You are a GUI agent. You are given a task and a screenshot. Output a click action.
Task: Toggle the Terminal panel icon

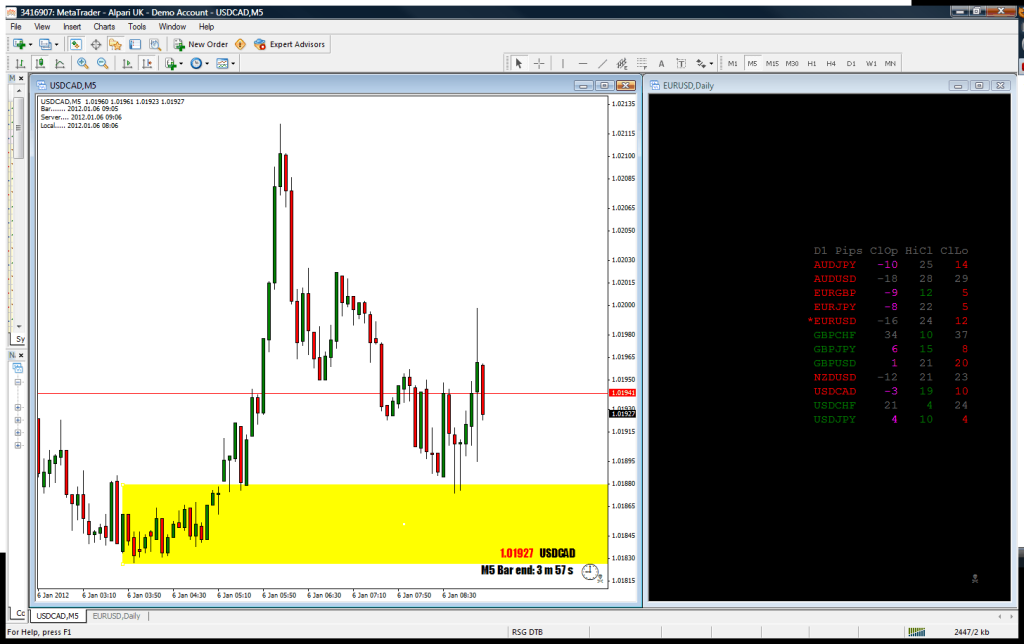pyautogui.click(x=135, y=44)
